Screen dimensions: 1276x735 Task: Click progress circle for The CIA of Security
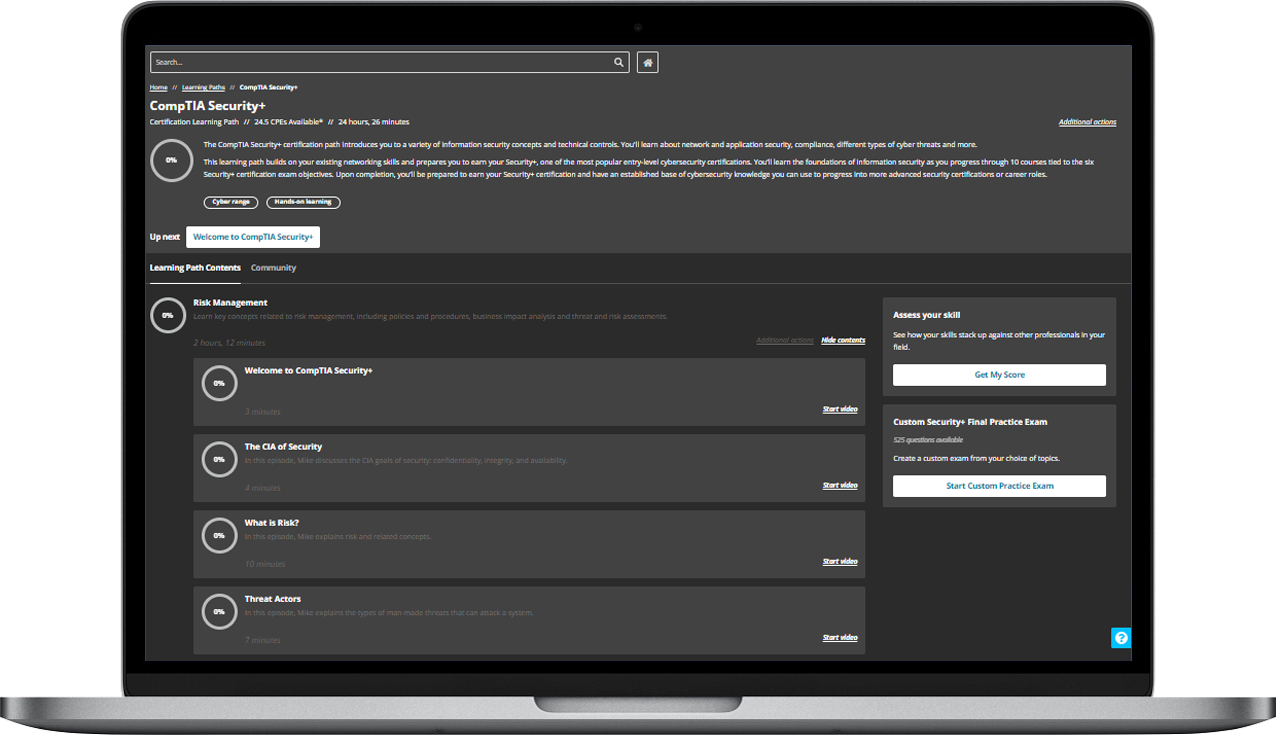(x=219, y=459)
